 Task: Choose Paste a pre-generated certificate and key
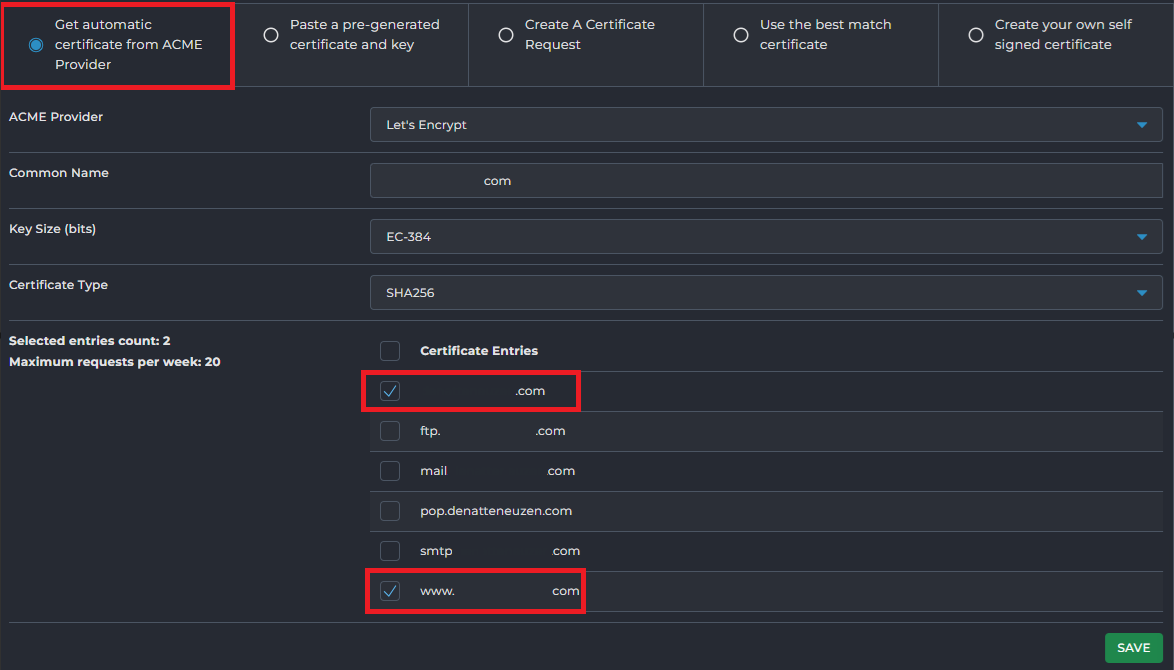click(271, 35)
